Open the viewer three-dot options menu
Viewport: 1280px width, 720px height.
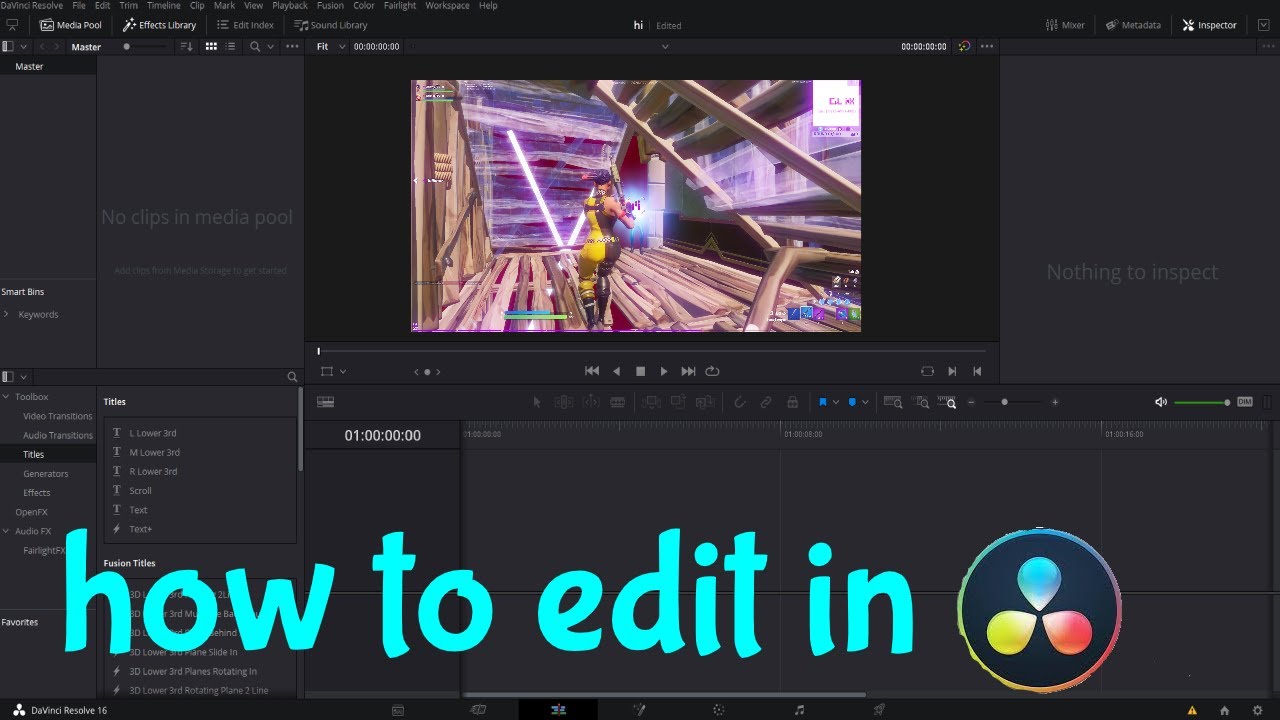click(x=987, y=46)
